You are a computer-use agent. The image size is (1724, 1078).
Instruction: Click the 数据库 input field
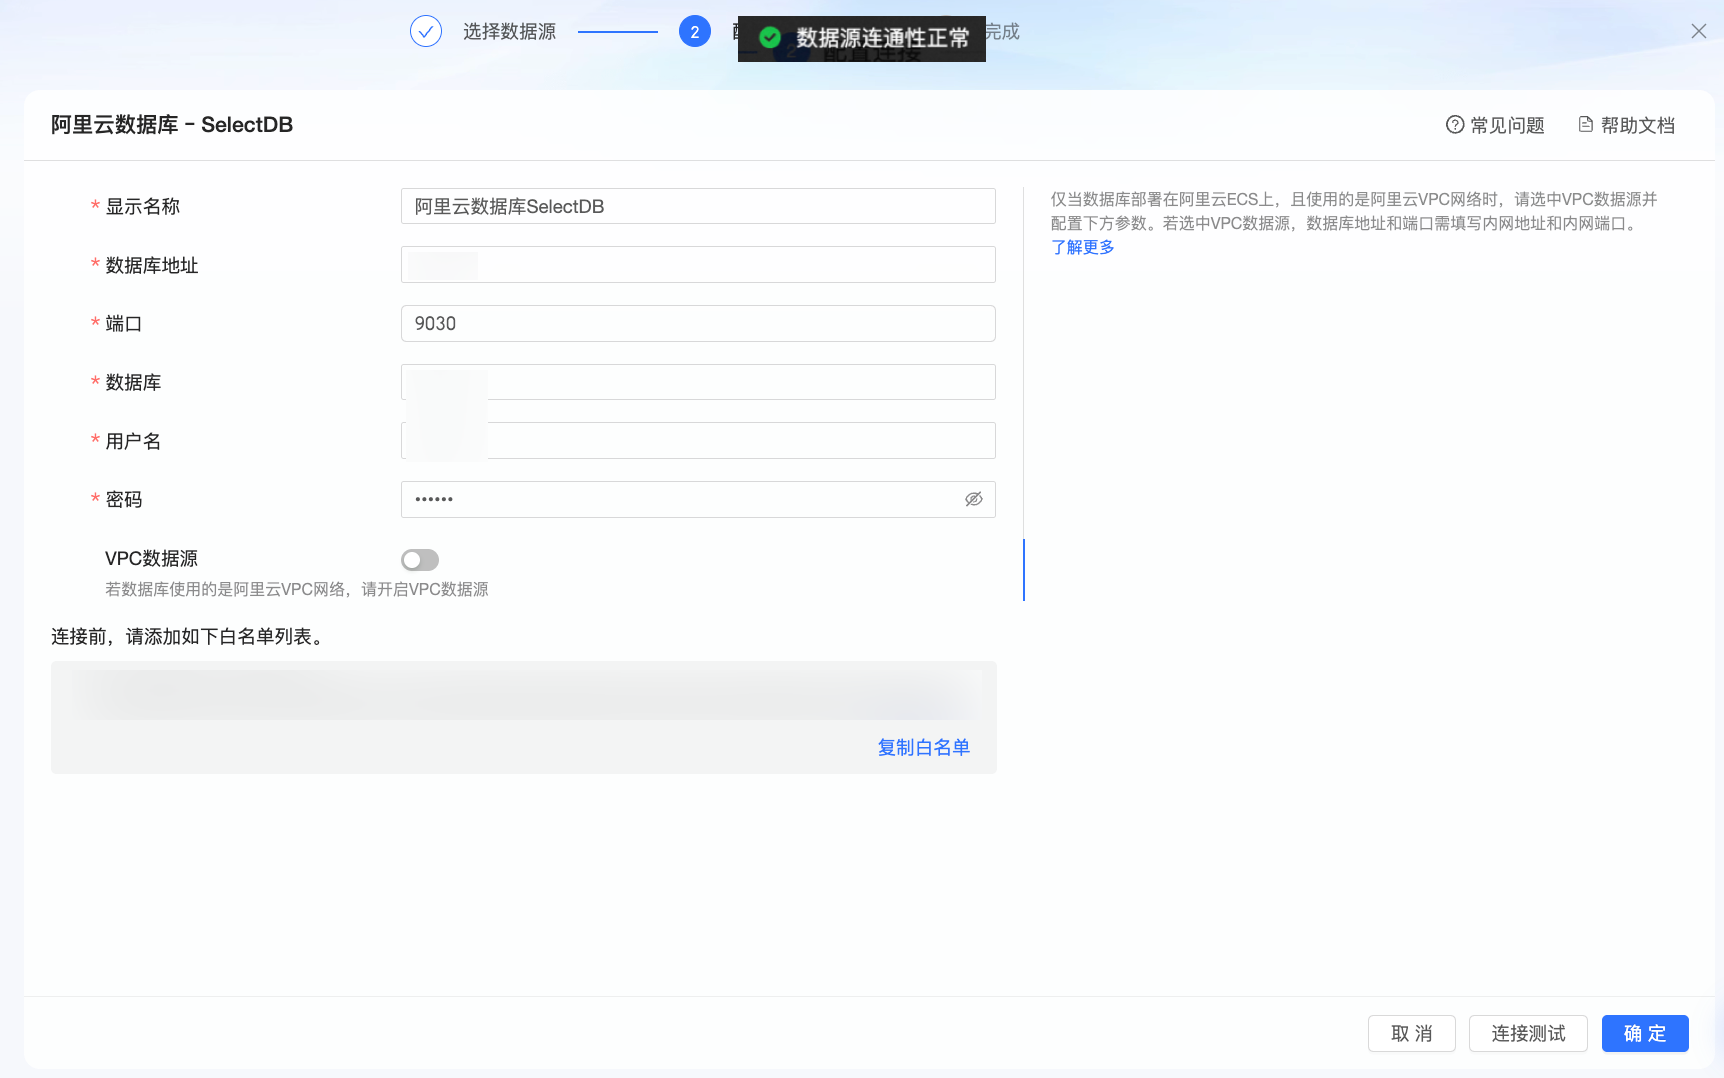tap(698, 382)
